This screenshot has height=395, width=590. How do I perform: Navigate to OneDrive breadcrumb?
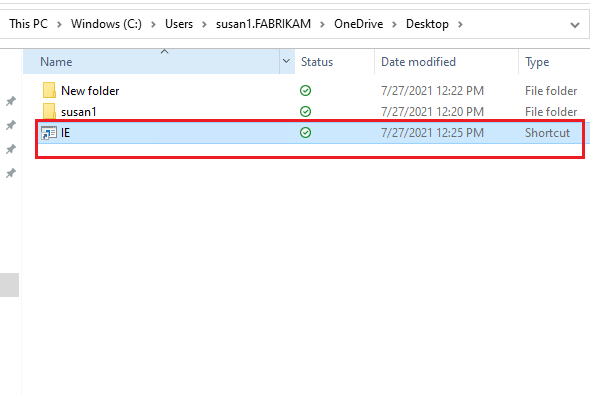pyautogui.click(x=359, y=24)
